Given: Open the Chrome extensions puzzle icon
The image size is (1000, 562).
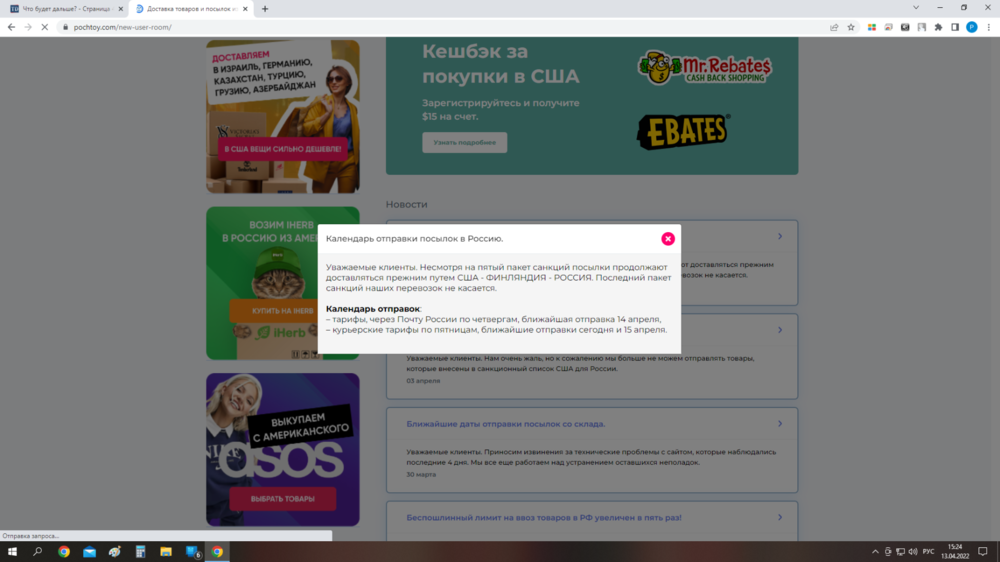Looking at the screenshot, I should coord(938,27).
